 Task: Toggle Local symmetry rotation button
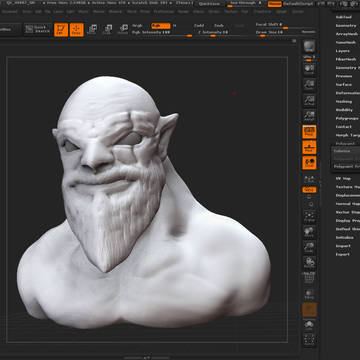pyautogui.click(x=309, y=163)
